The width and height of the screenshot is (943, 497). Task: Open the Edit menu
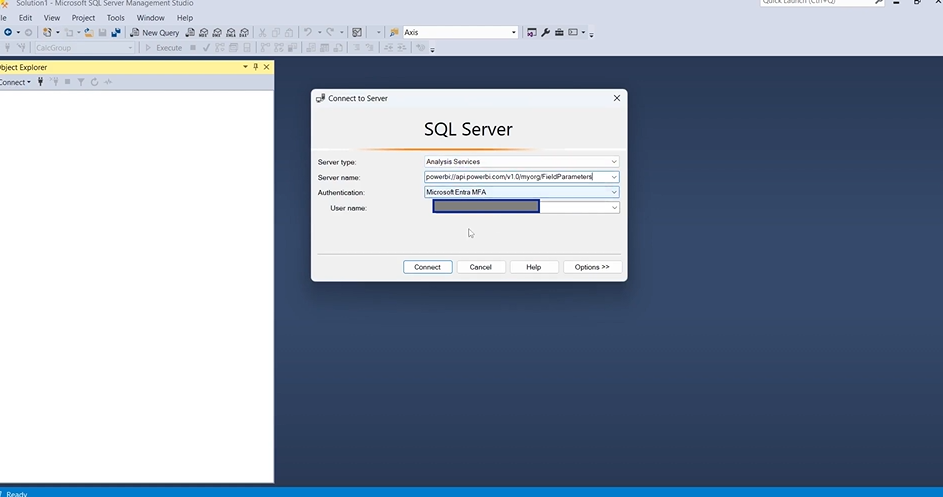[25, 17]
